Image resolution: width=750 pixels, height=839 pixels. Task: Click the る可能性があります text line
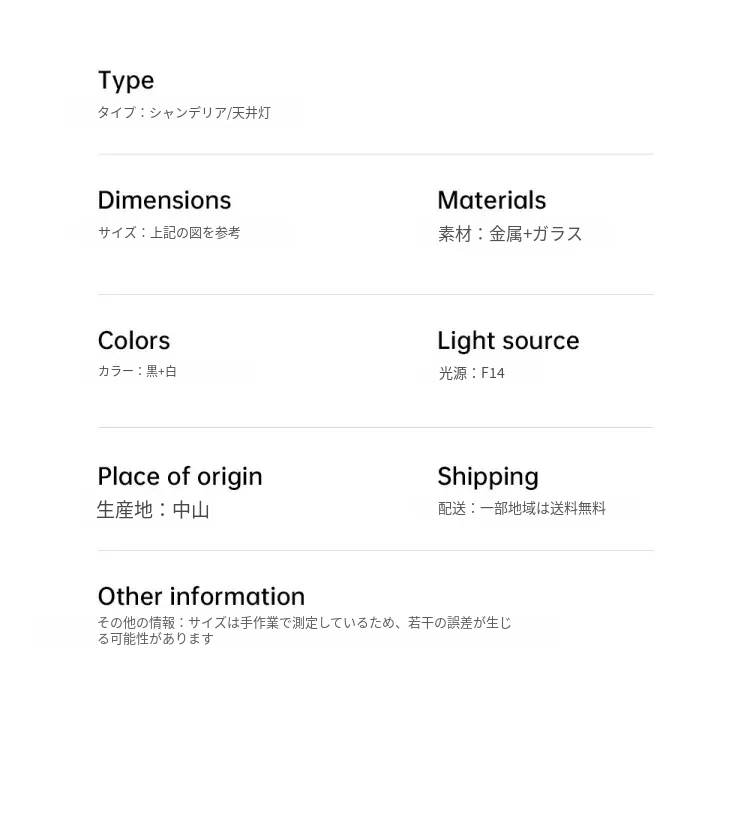click(156, 639)
